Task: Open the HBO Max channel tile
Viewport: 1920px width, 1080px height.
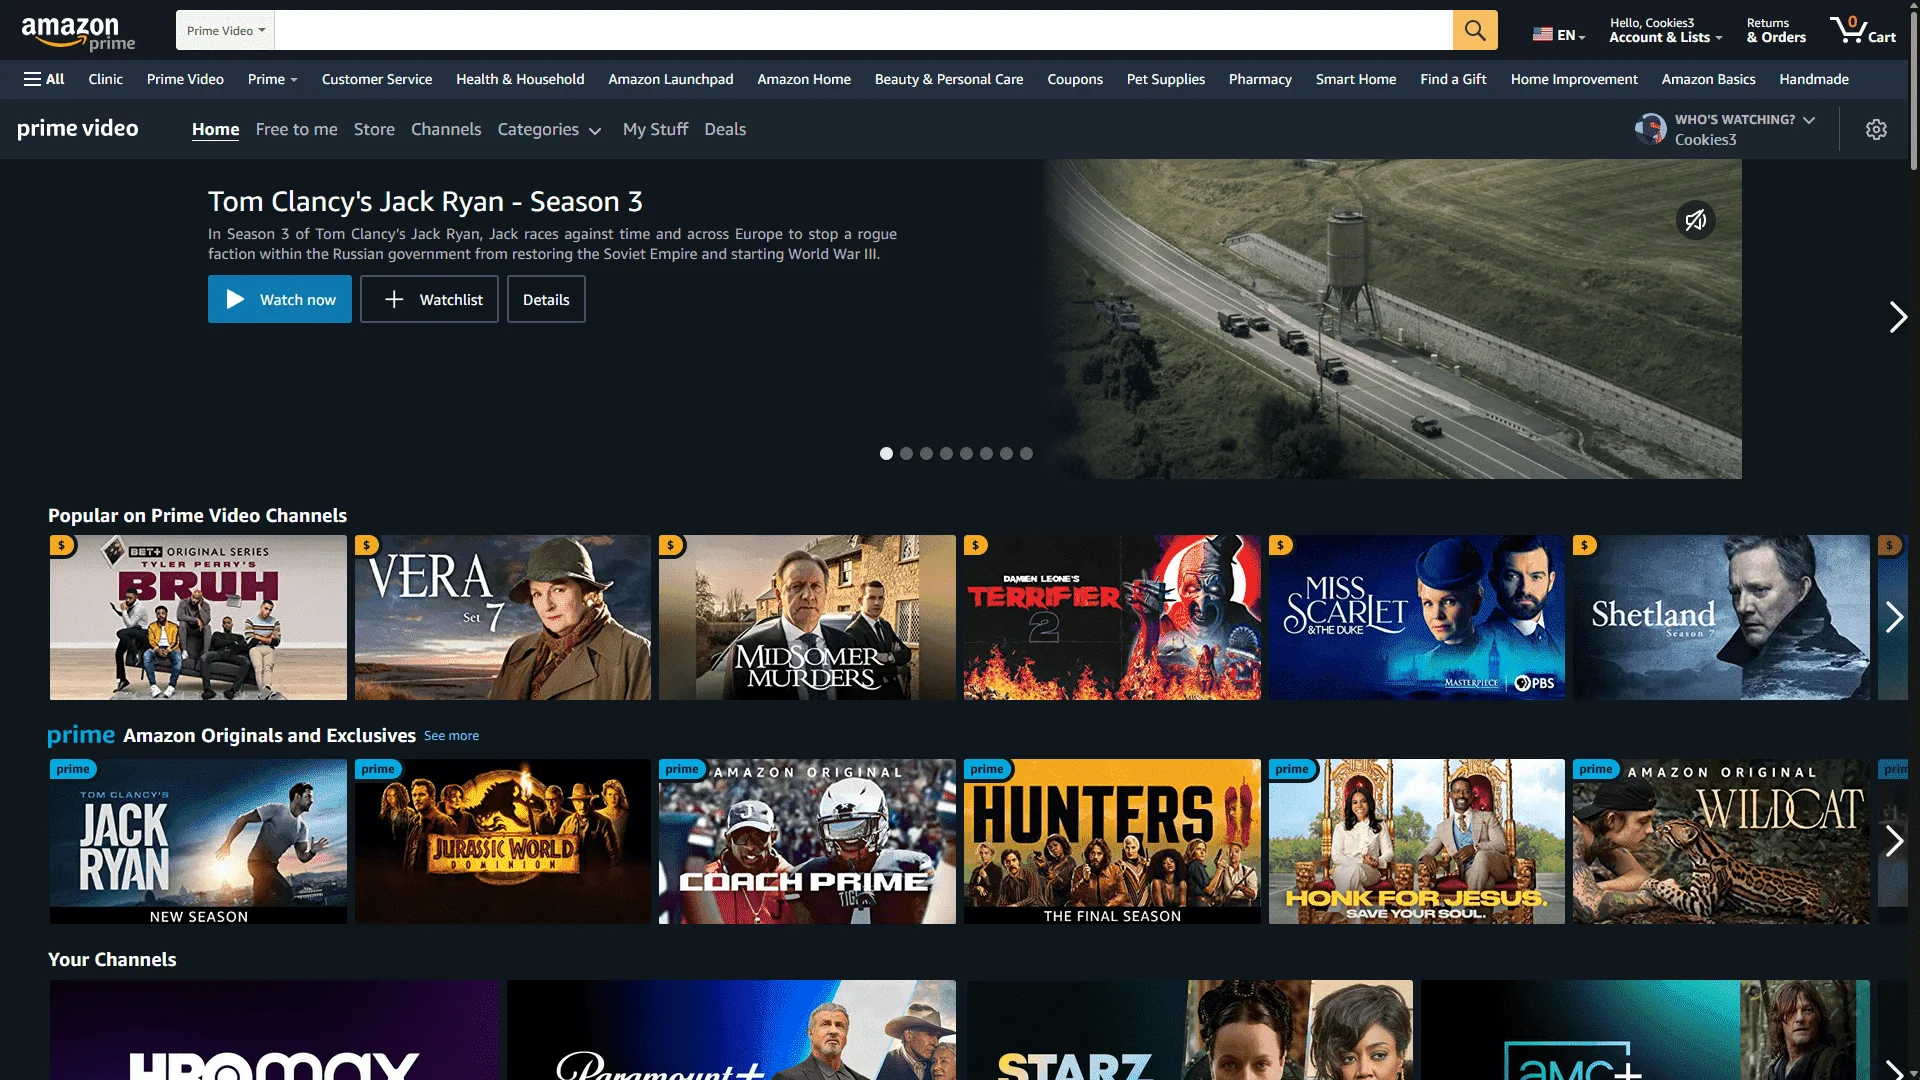Action: pos(275,1030)
